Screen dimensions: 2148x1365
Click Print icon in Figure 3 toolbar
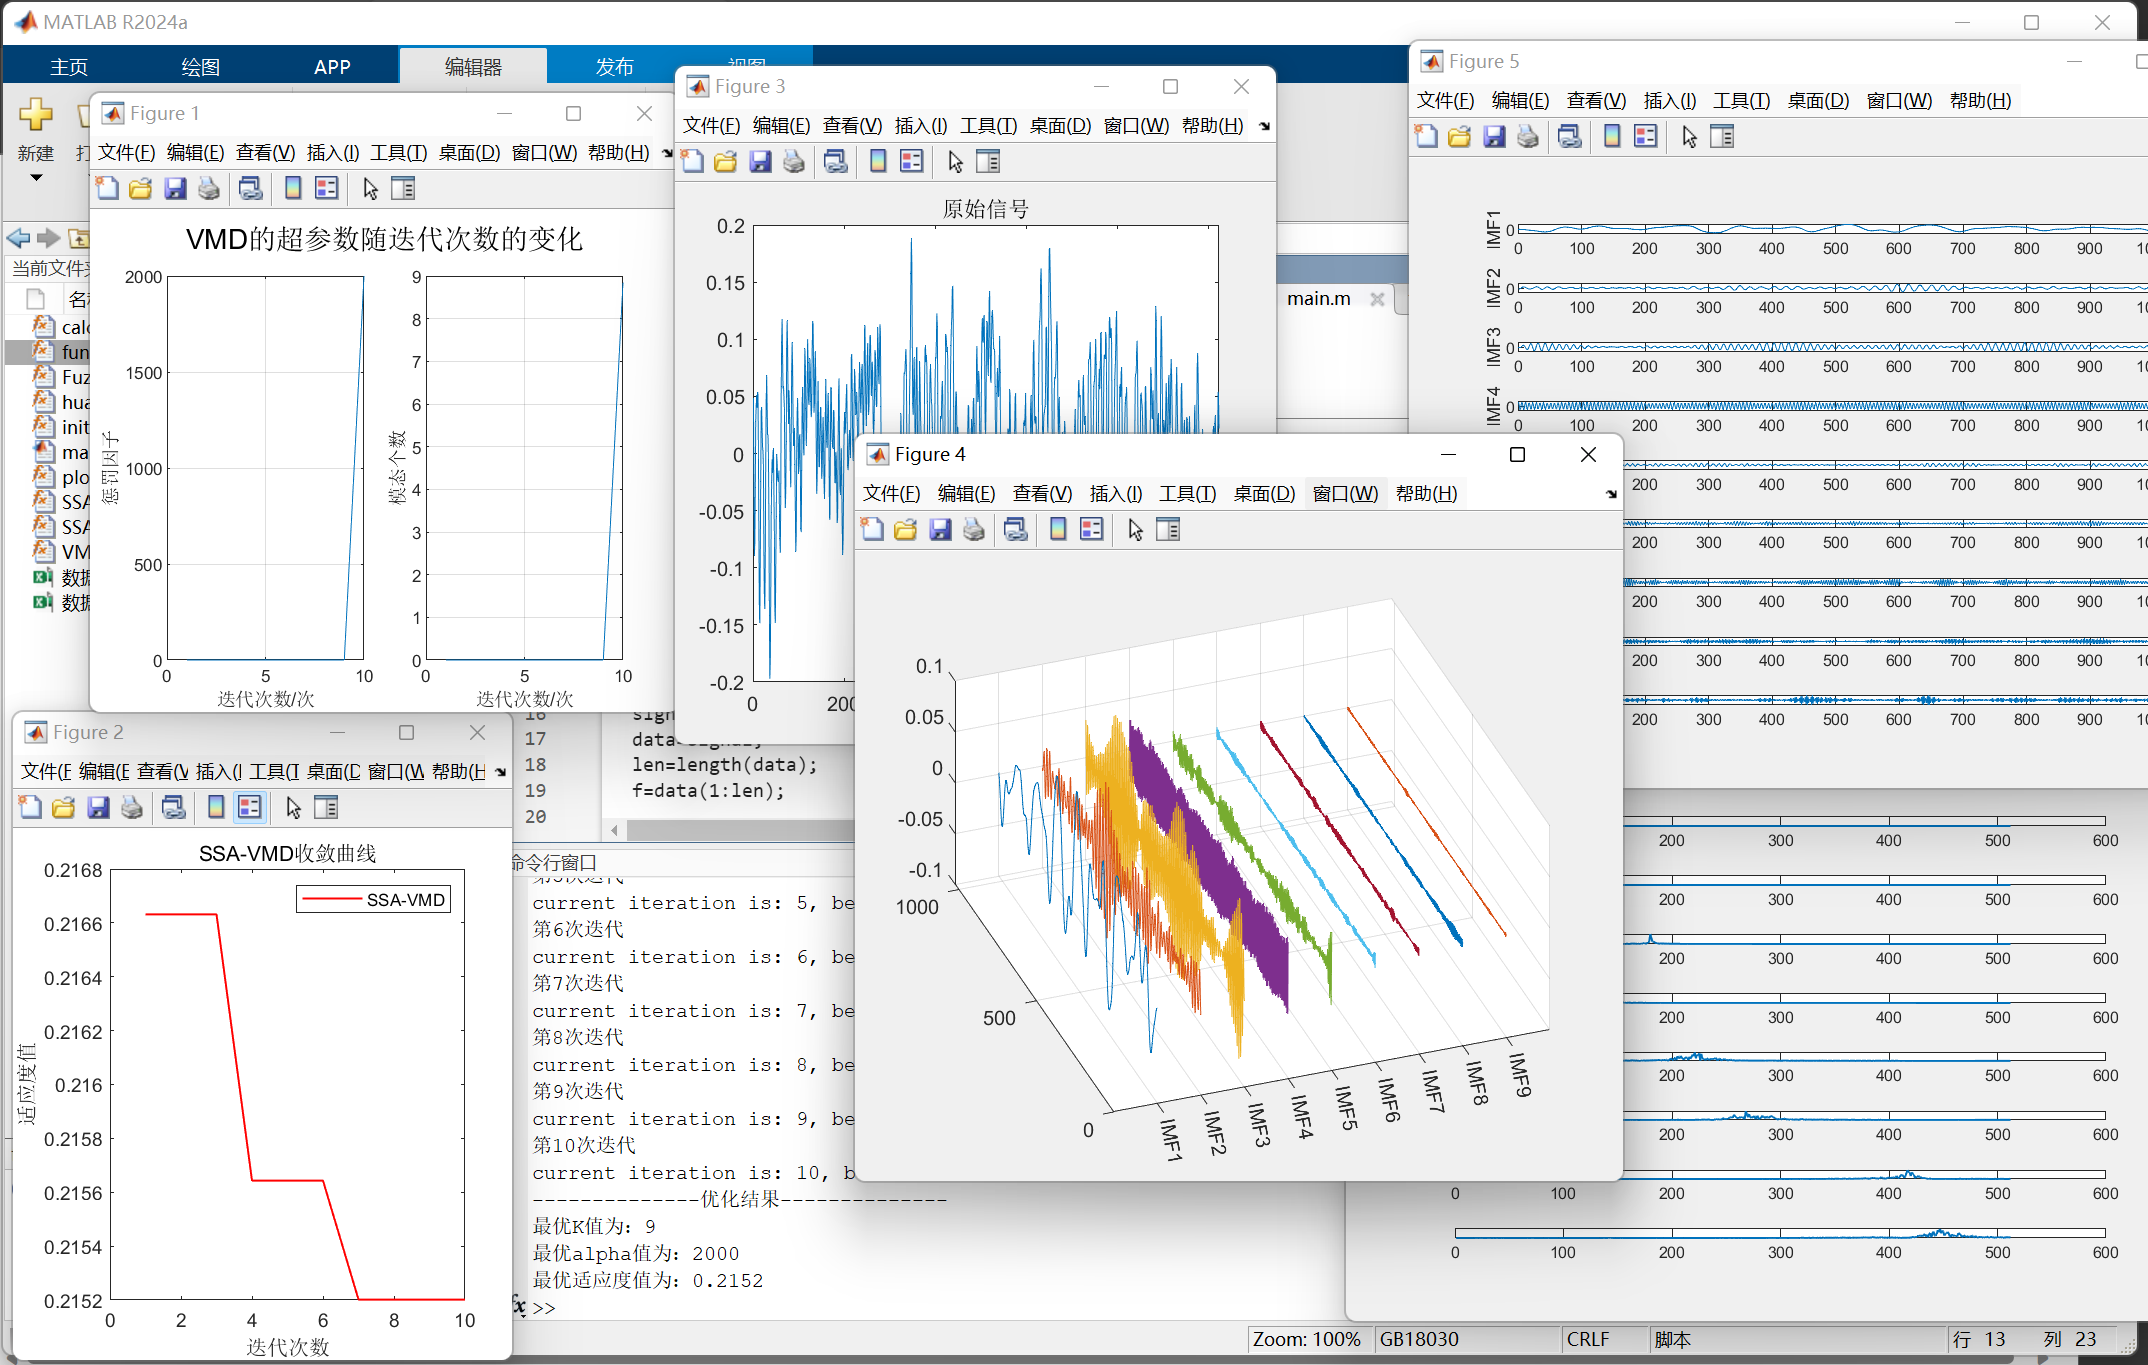click(x=794, y=162)
